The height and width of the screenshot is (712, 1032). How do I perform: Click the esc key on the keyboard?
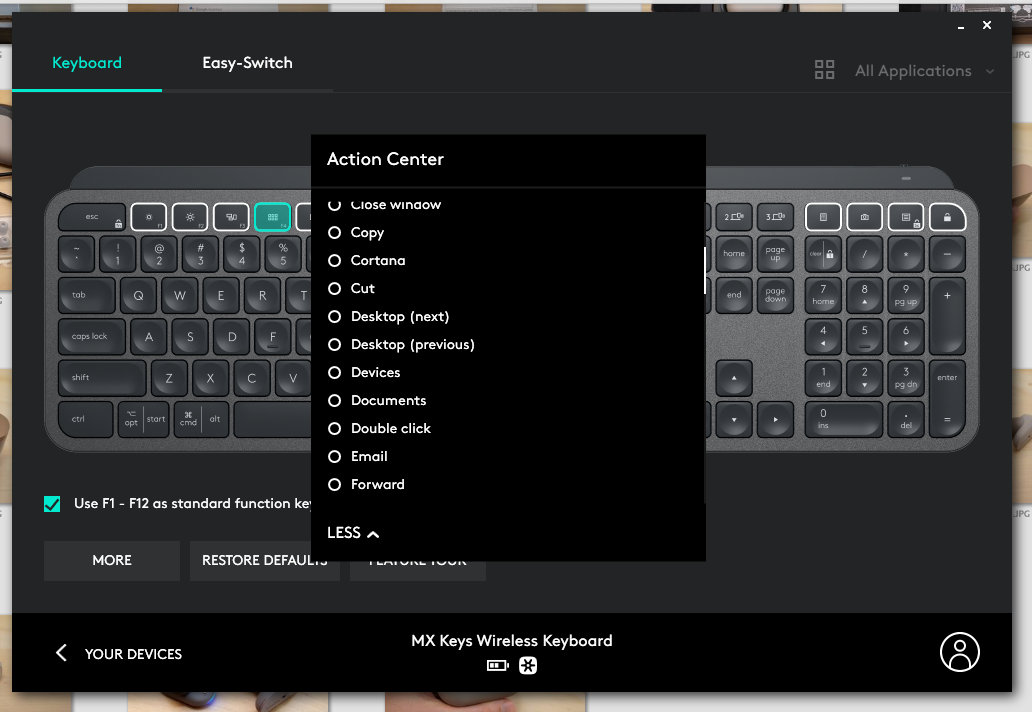pos(91,216)
